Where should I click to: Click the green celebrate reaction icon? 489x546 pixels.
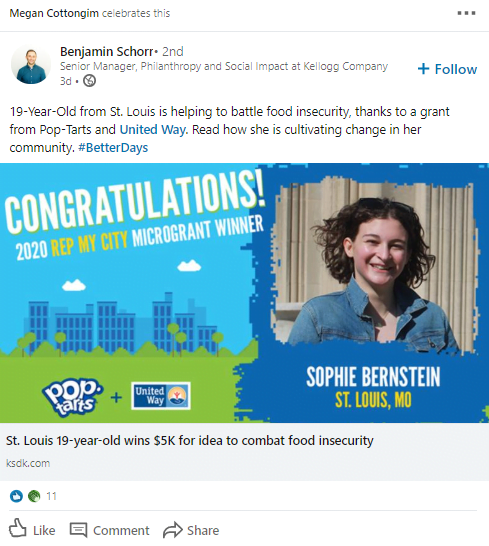[x=34, y=496]
